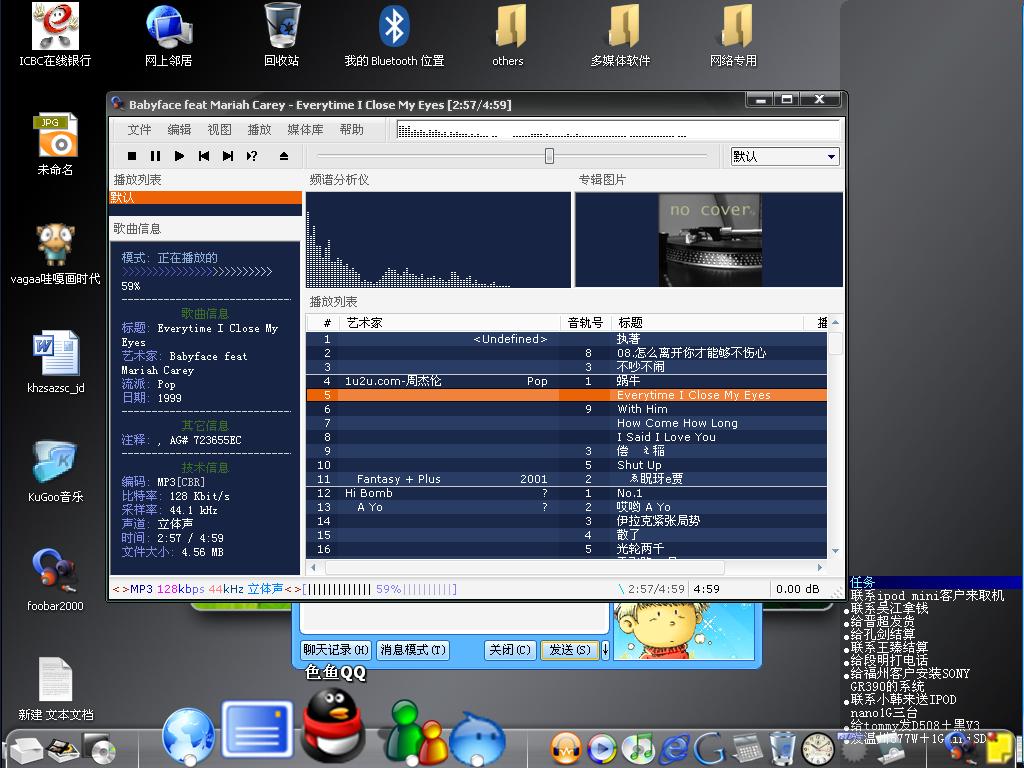The height and width of the screenshot is (768, 1024).
Task: Click the 艺术家 column header
Action: click(450, 323)
